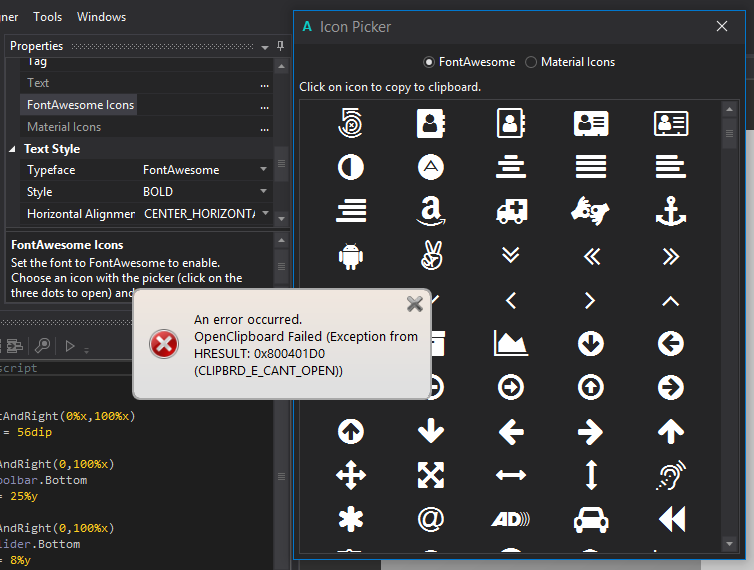Open the Typeface dropdown
754x570 pixels.
pyautogui.click(x=264, y=170)
